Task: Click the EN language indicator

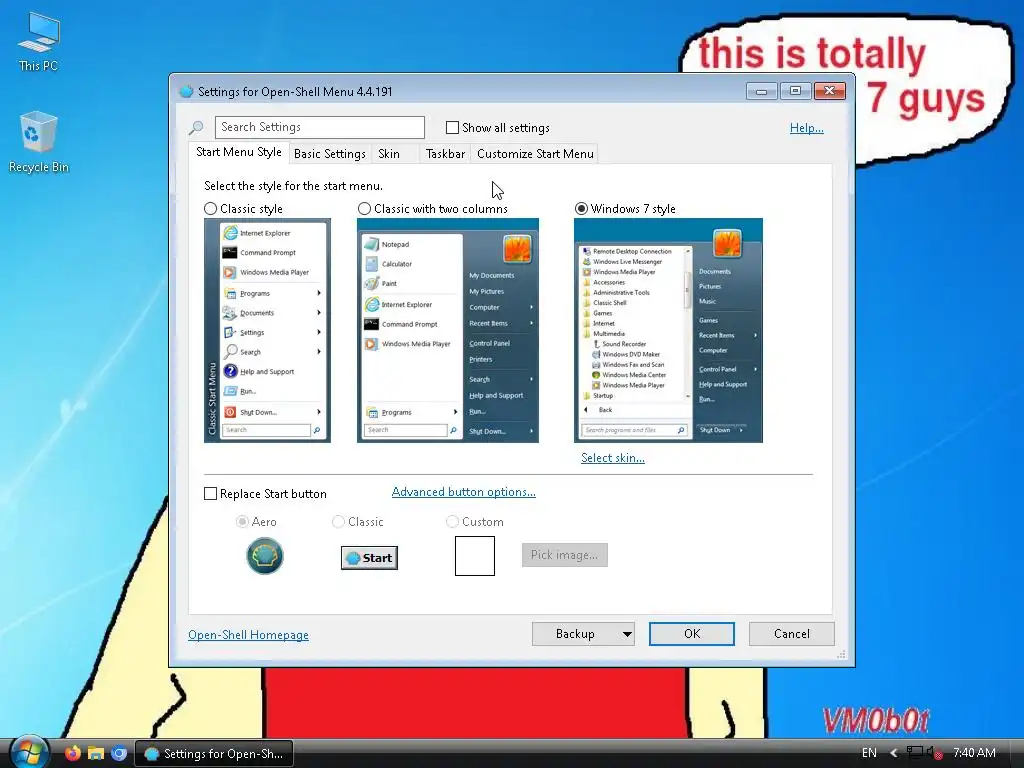Action: (x=869, y=753)
